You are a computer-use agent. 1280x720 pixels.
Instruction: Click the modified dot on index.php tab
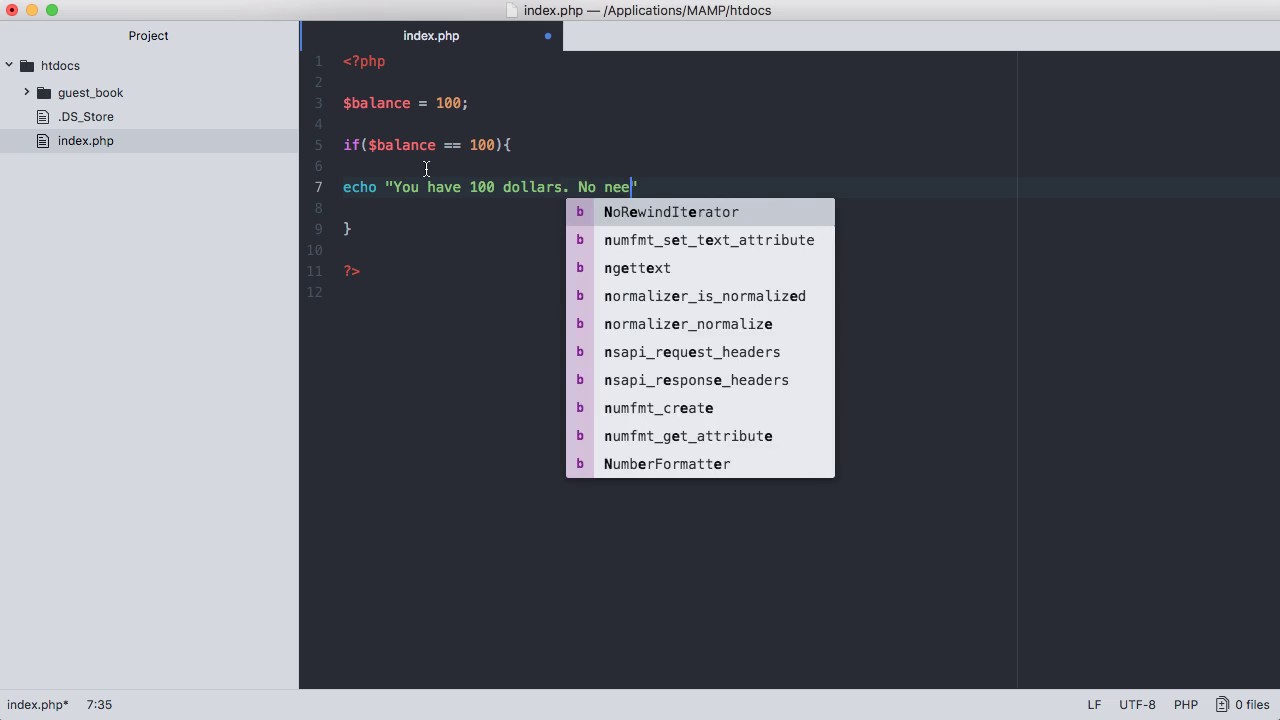pyautogui.click(x=548, y=36)
